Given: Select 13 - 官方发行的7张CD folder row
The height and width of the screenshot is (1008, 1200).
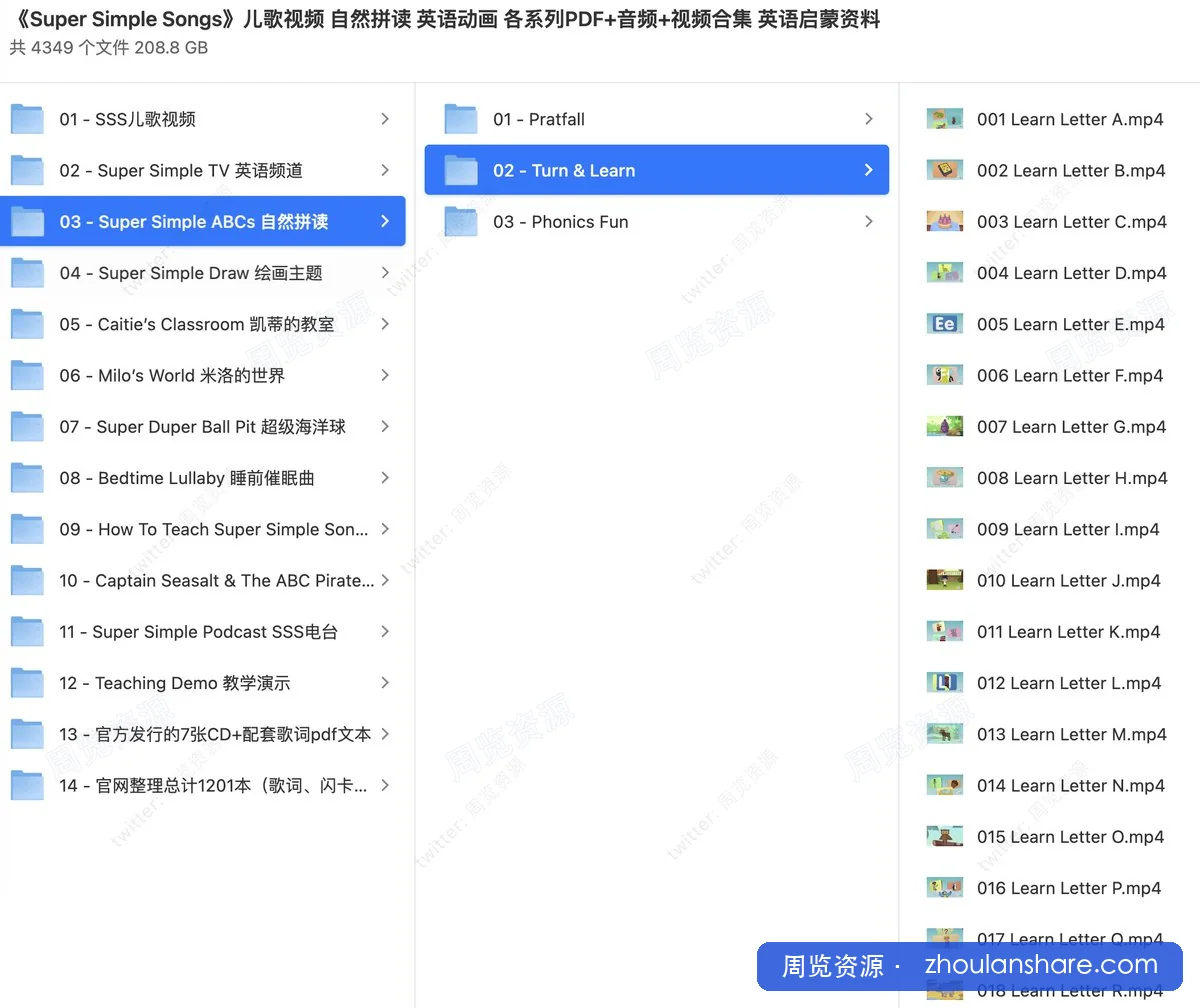Looking at the screenshot, I should point(203,734).
